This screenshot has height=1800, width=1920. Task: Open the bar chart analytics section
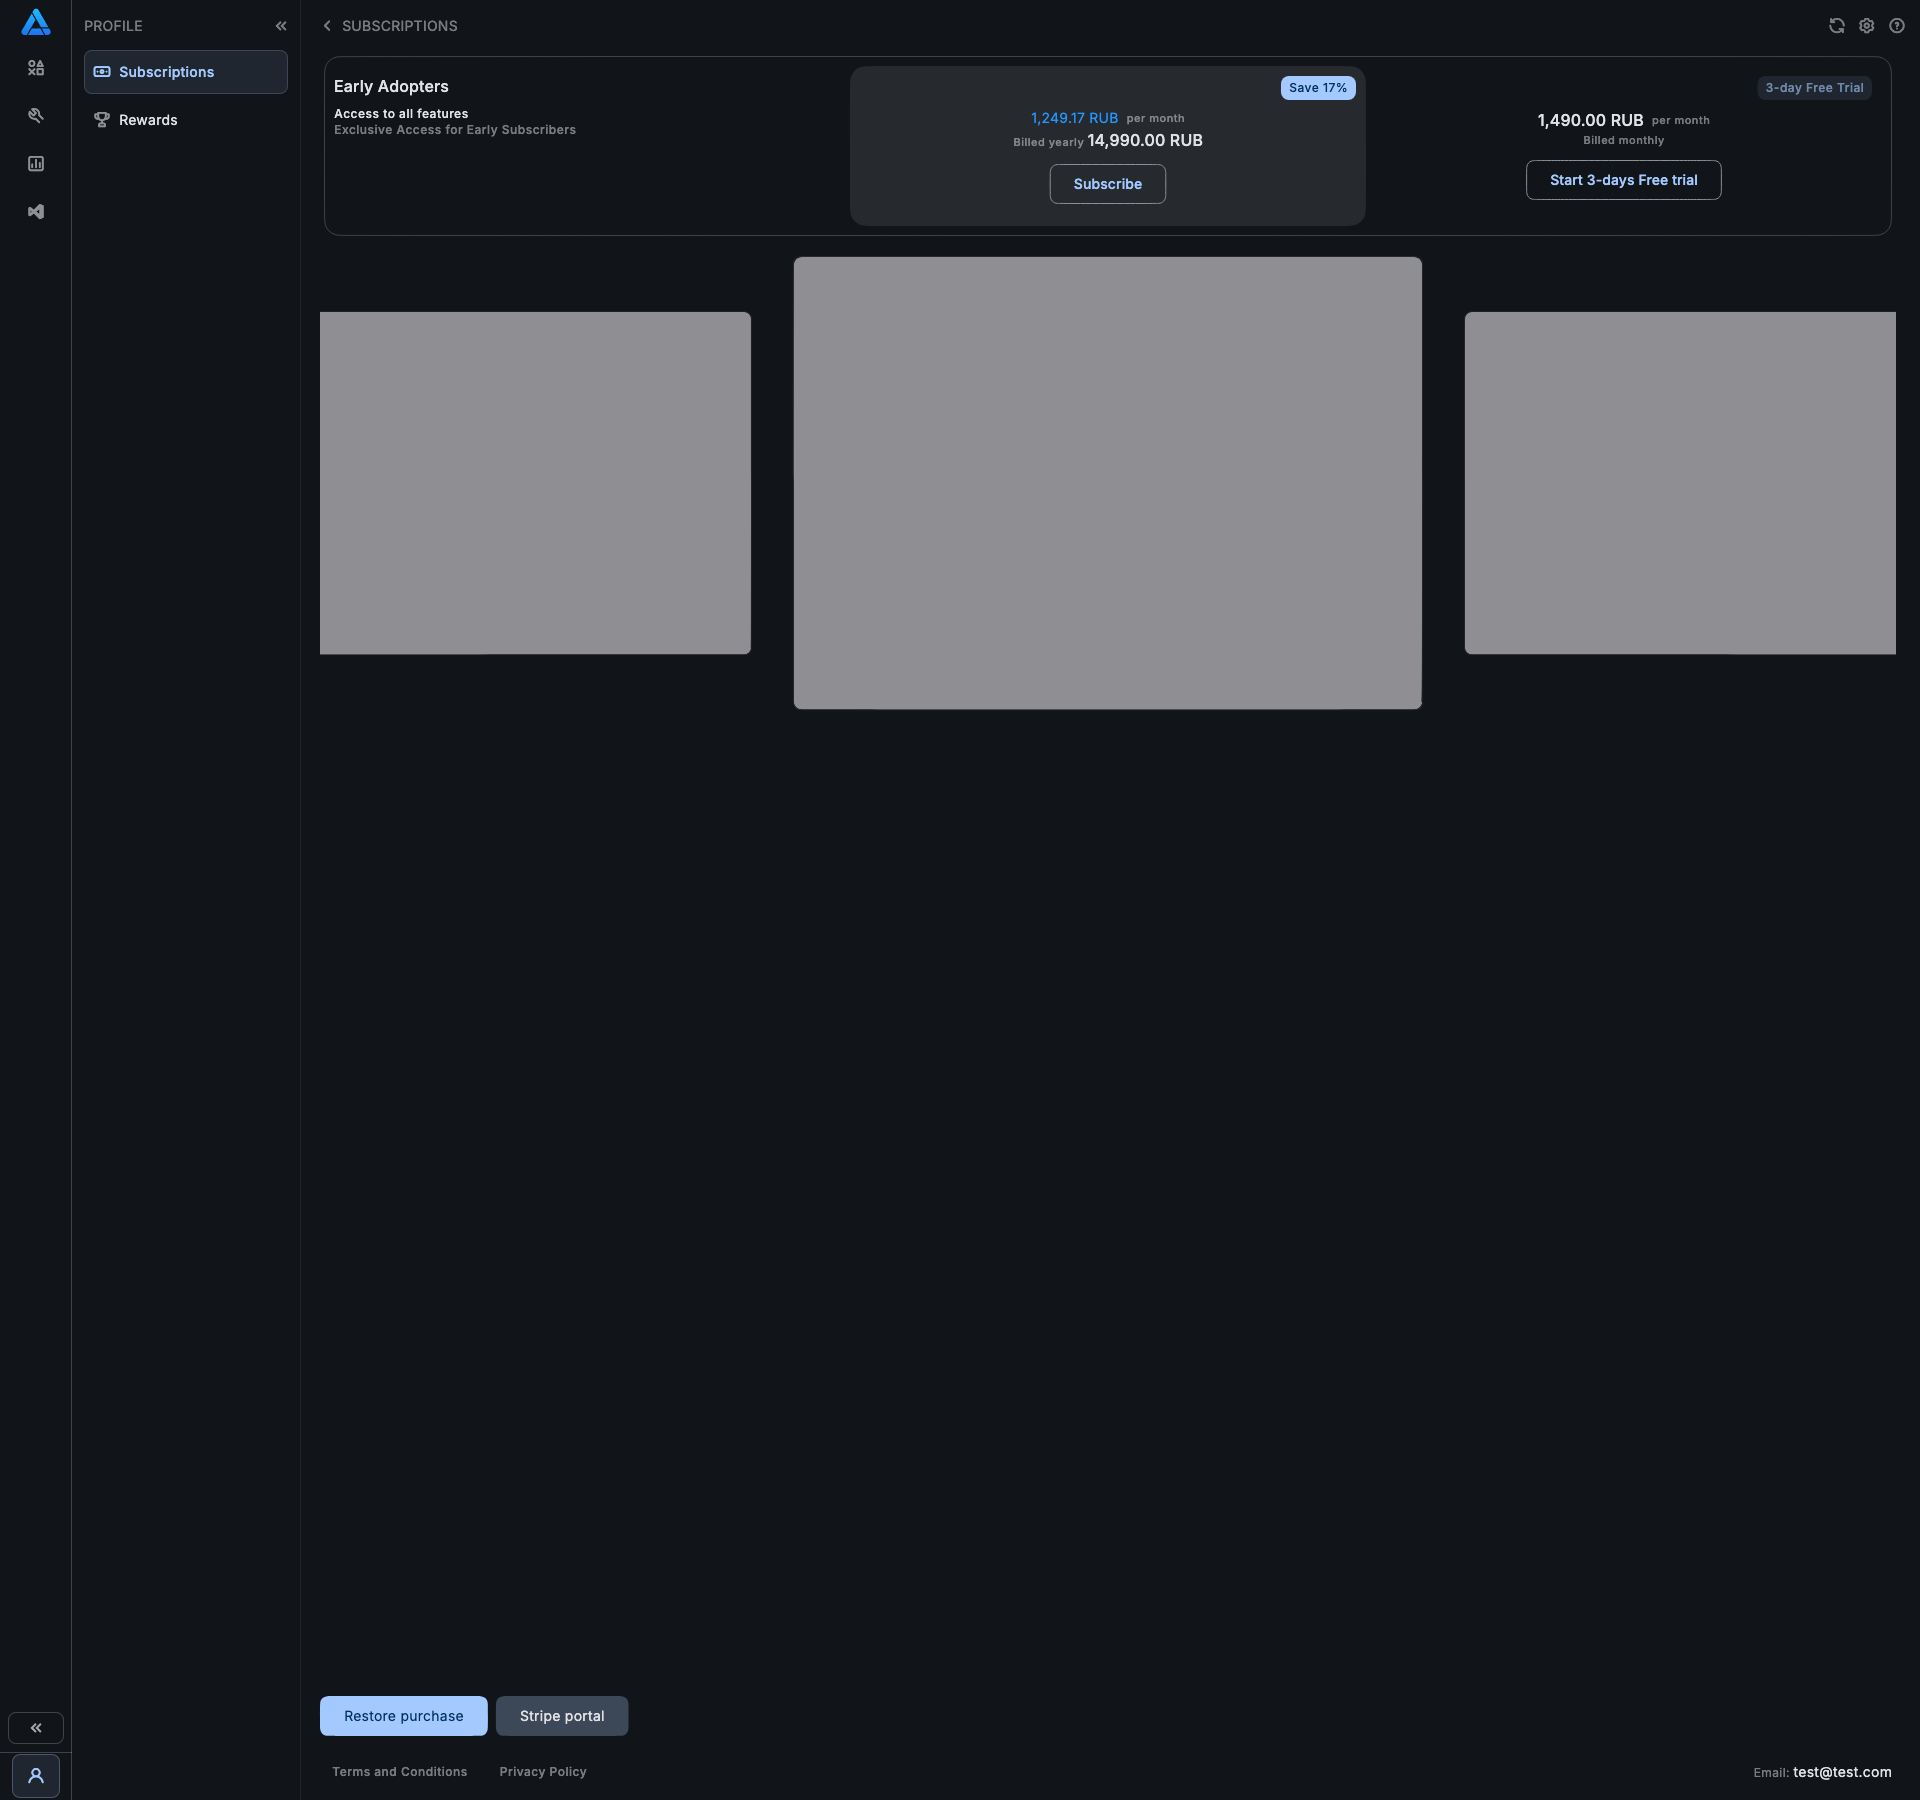[x=36, y=164]
